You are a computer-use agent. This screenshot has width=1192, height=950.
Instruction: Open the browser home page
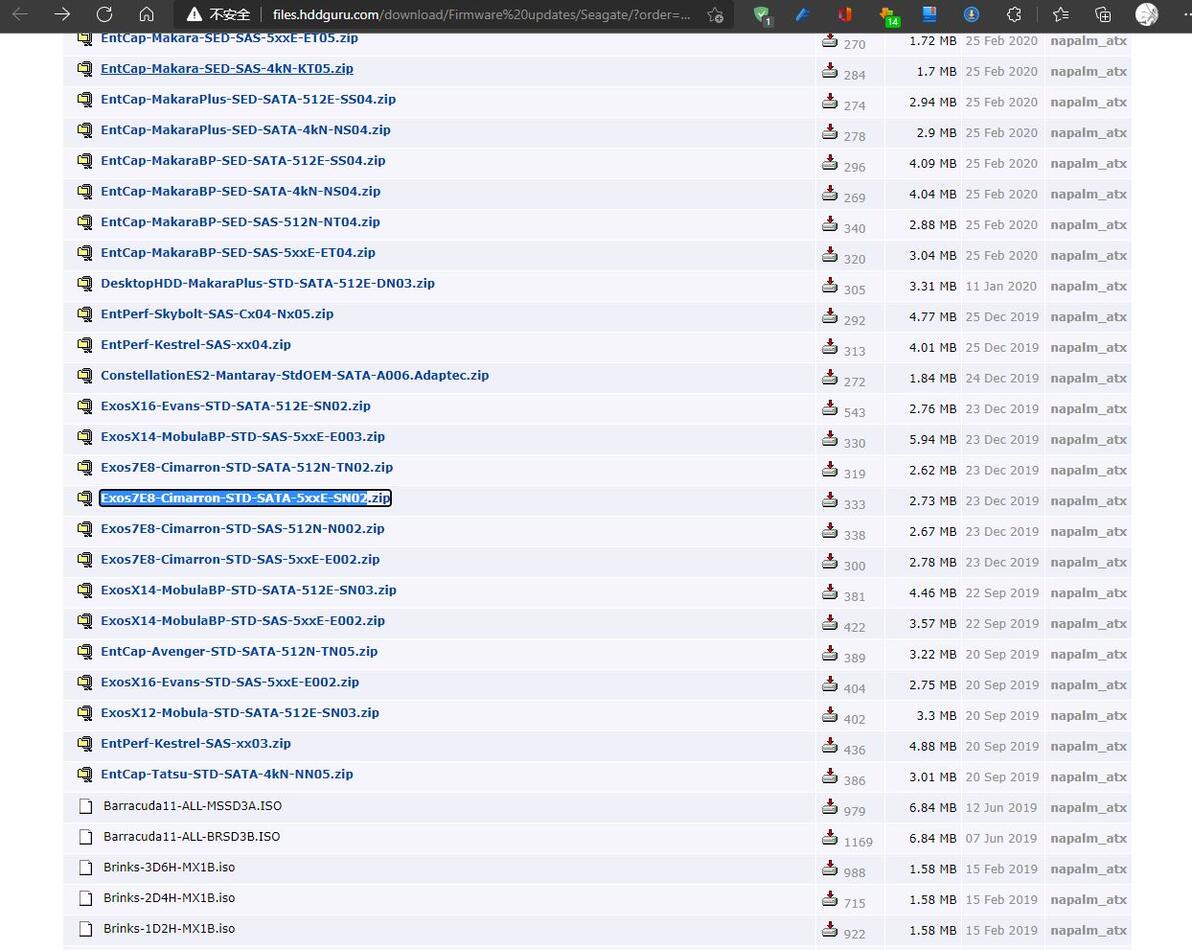(147, 14)
